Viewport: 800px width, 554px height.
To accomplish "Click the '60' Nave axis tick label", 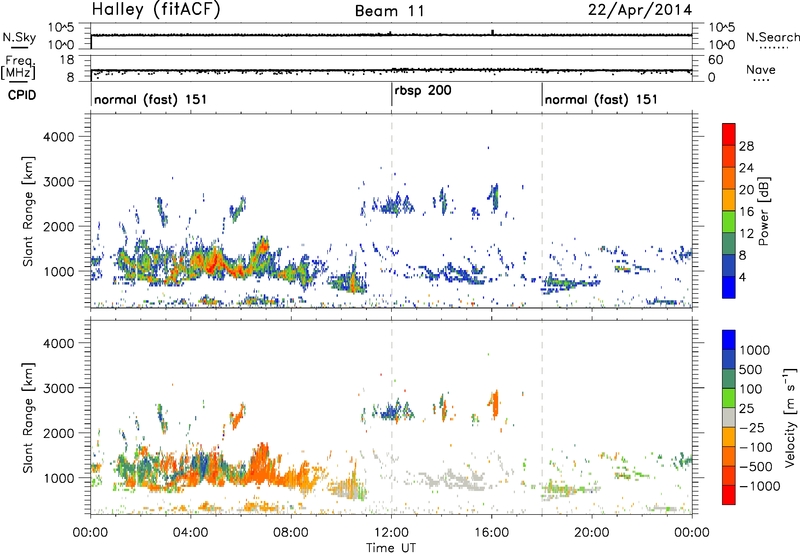I will coord(715,60).
